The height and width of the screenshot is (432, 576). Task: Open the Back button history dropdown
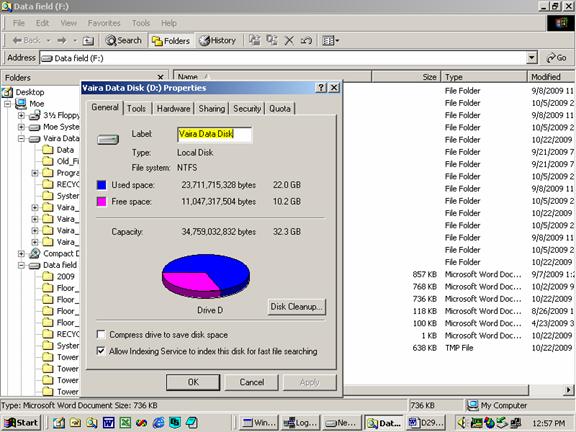tap(48, 40)
